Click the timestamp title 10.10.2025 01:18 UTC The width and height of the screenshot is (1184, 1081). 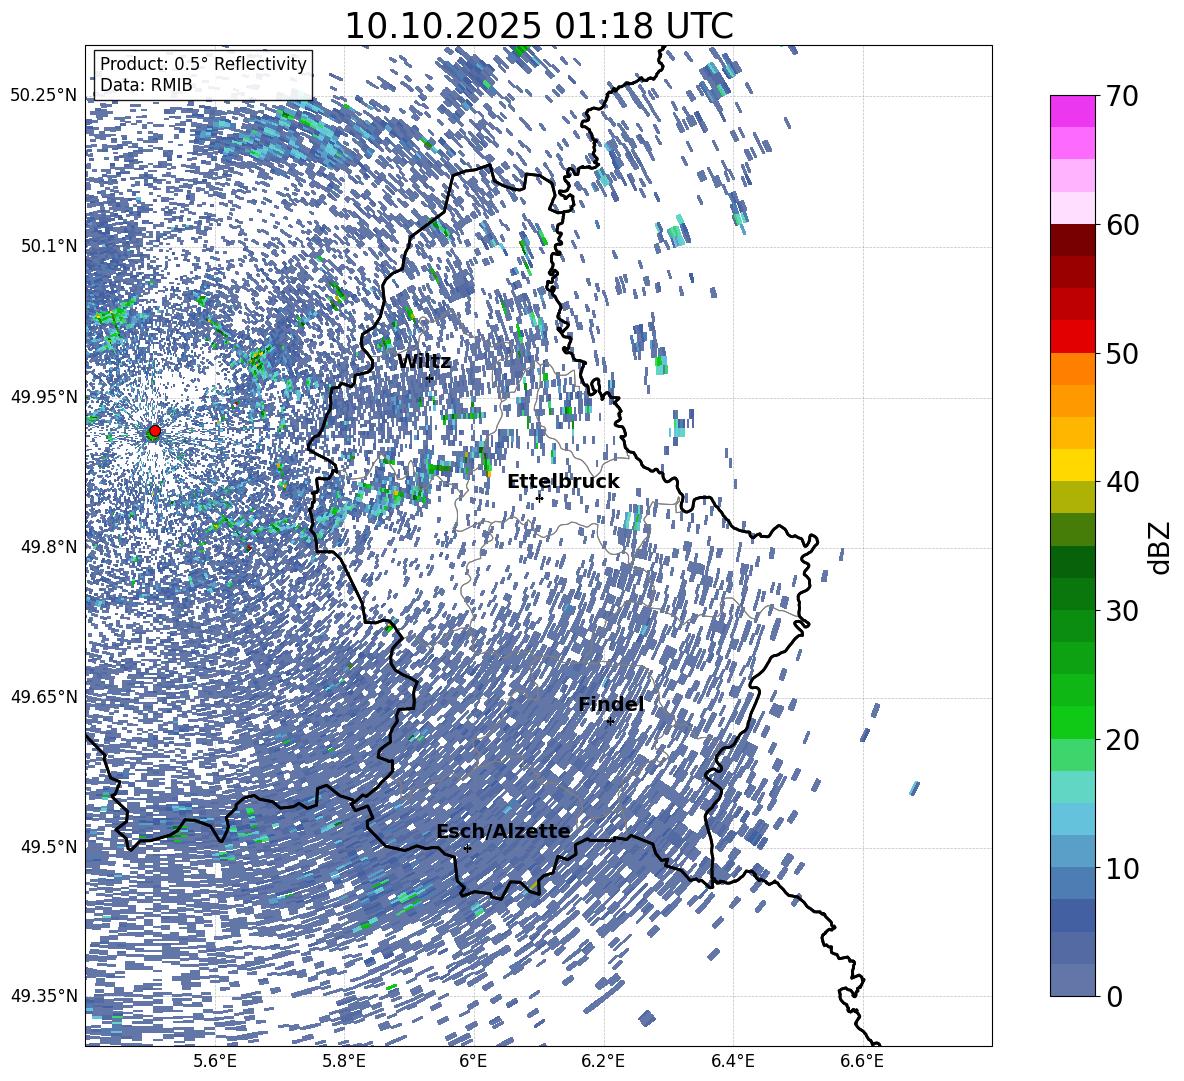click(539, 26)
